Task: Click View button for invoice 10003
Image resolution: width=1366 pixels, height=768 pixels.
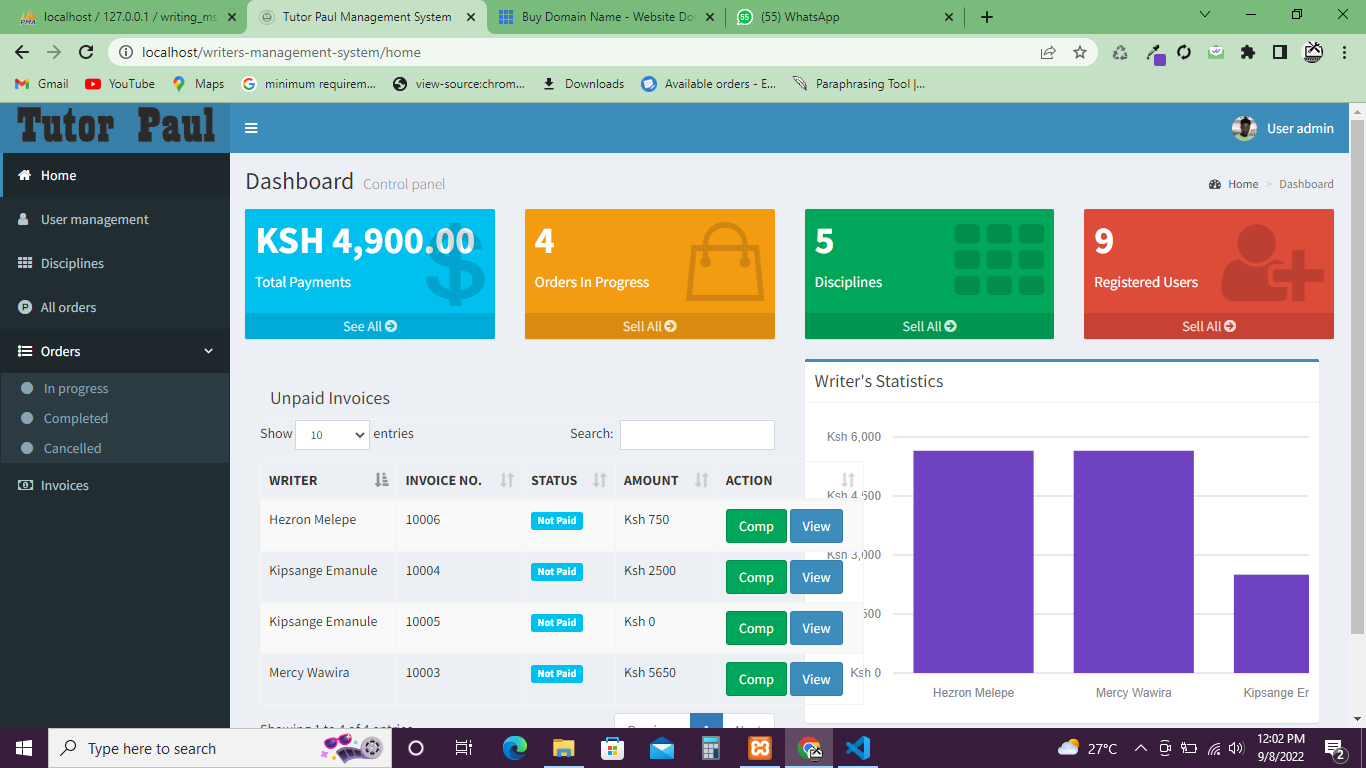Action: pos(816,679)
